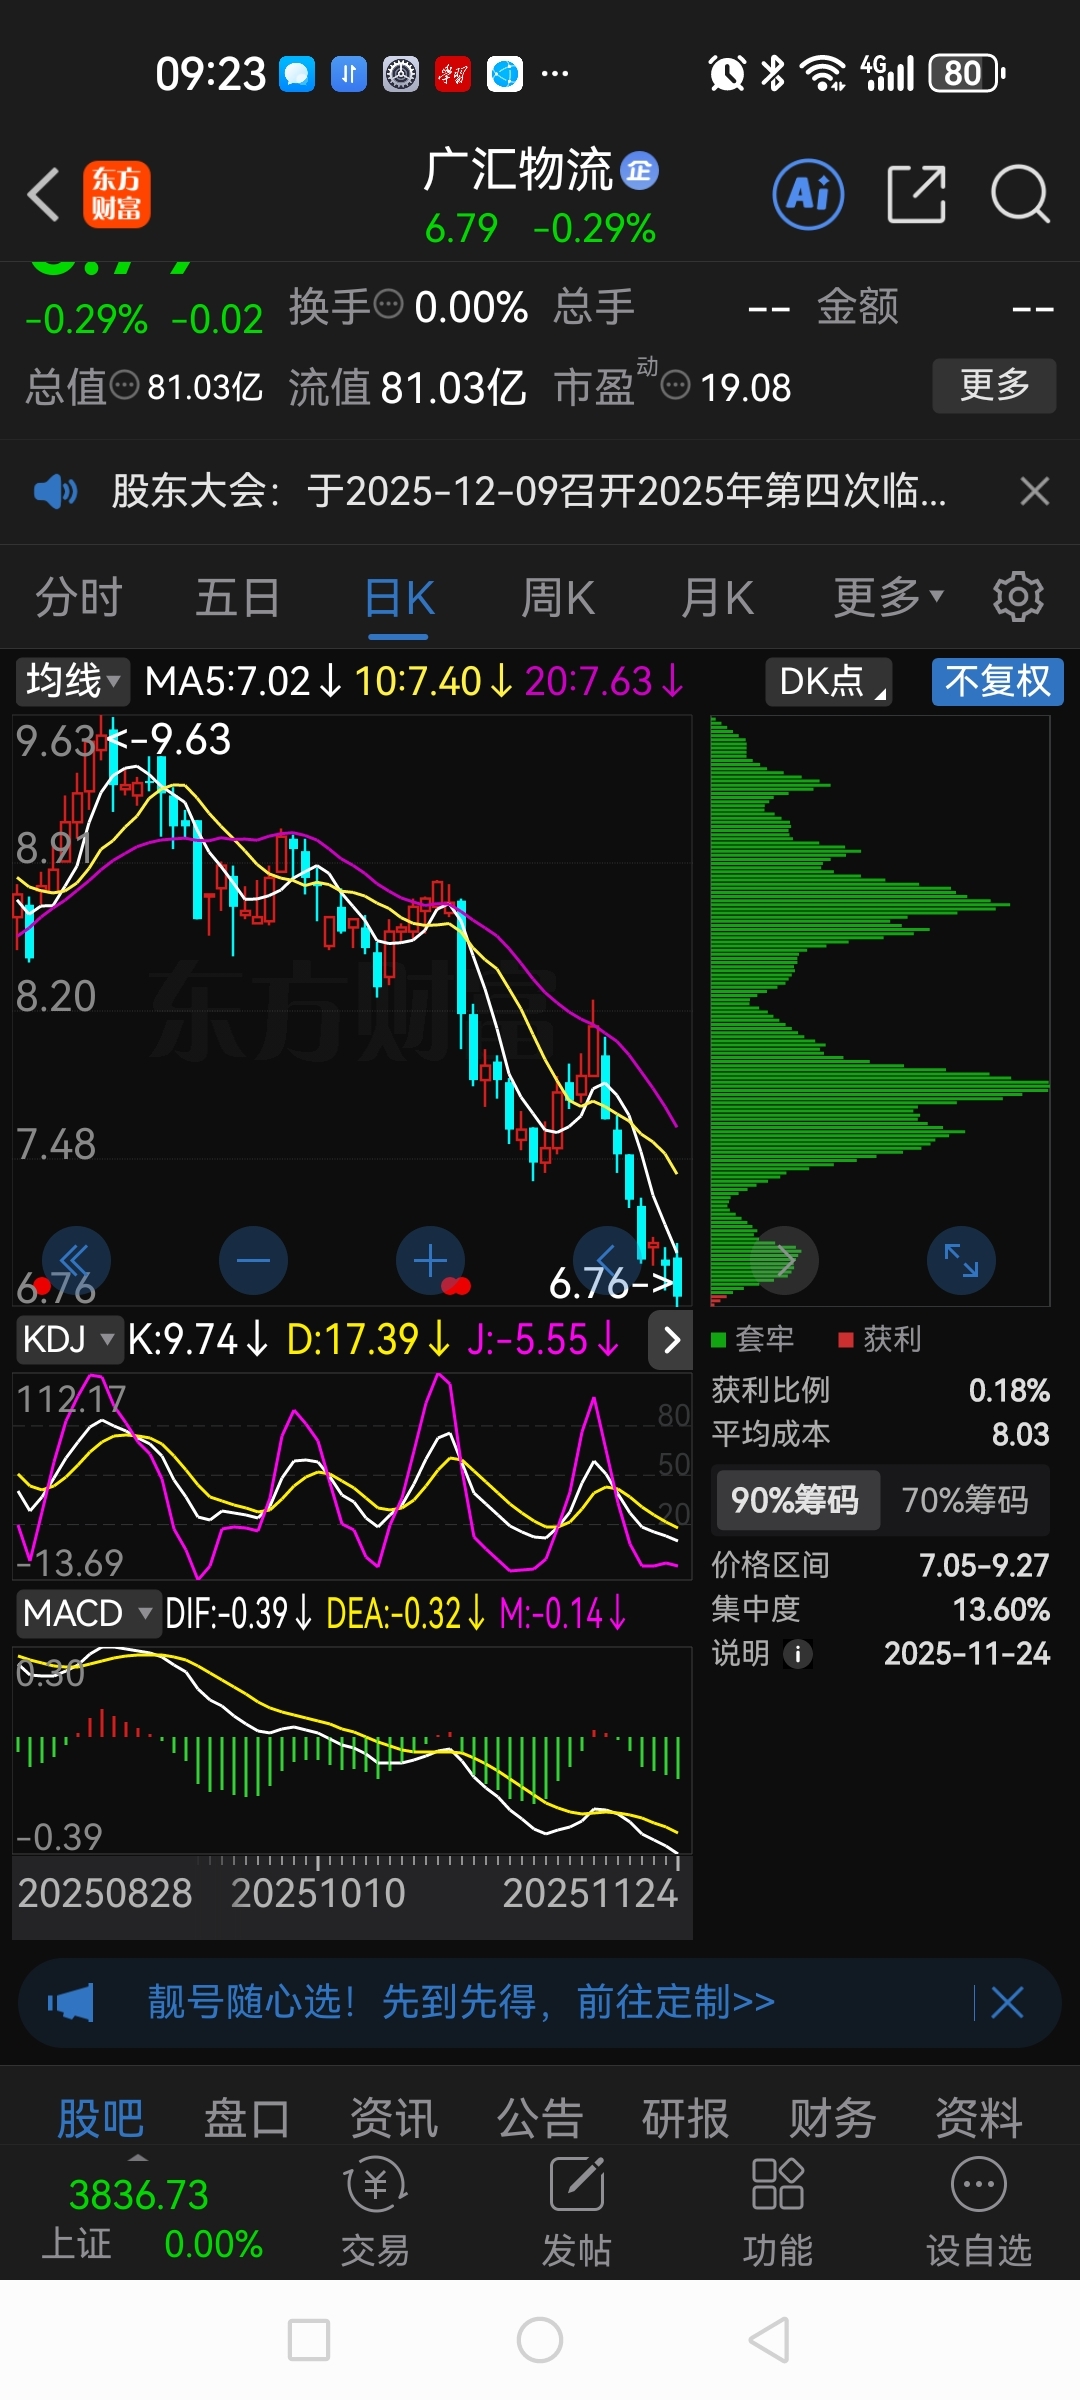Tap 设自选 add to watchlist

979,2211
